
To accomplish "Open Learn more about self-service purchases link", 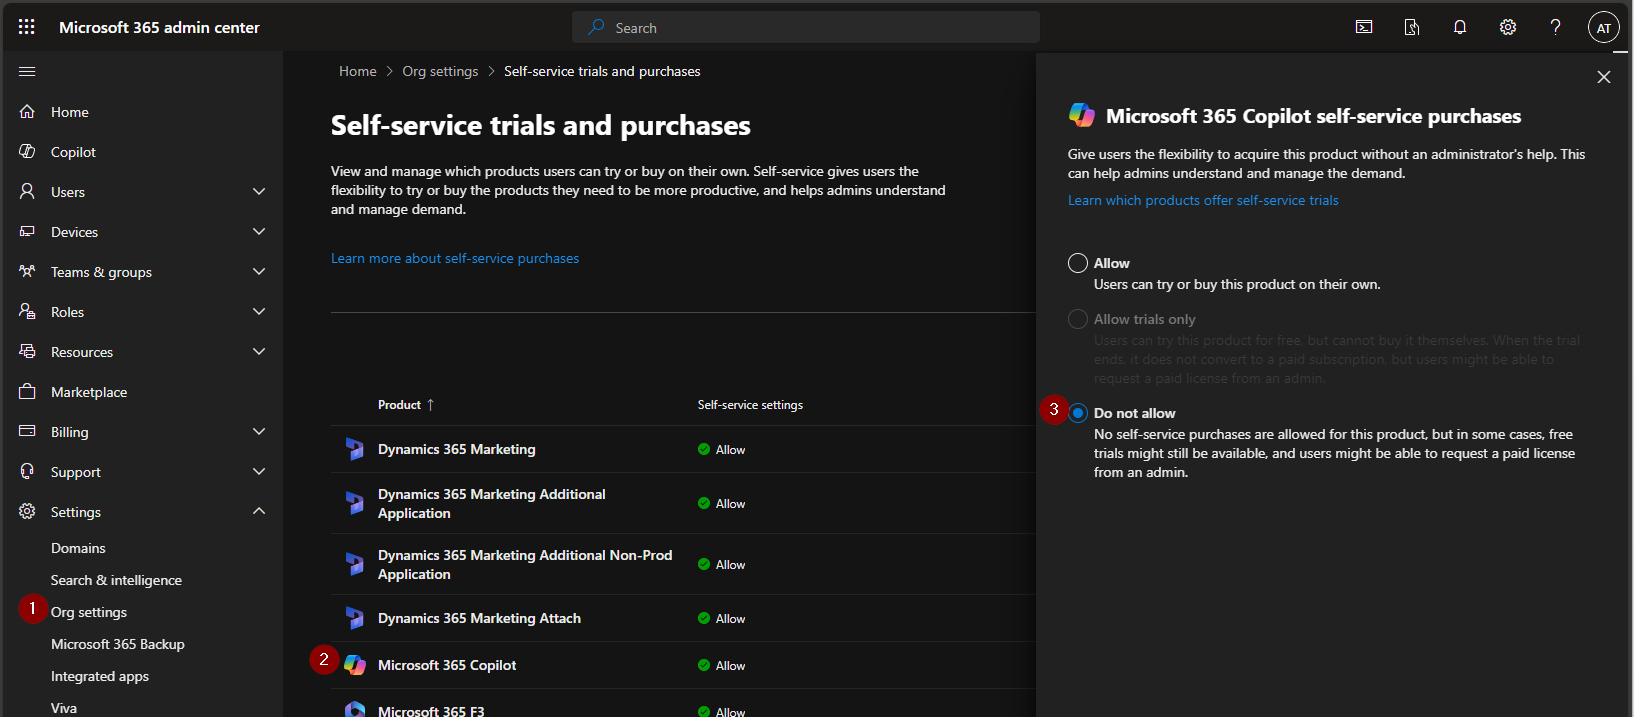I will [455, 258].
